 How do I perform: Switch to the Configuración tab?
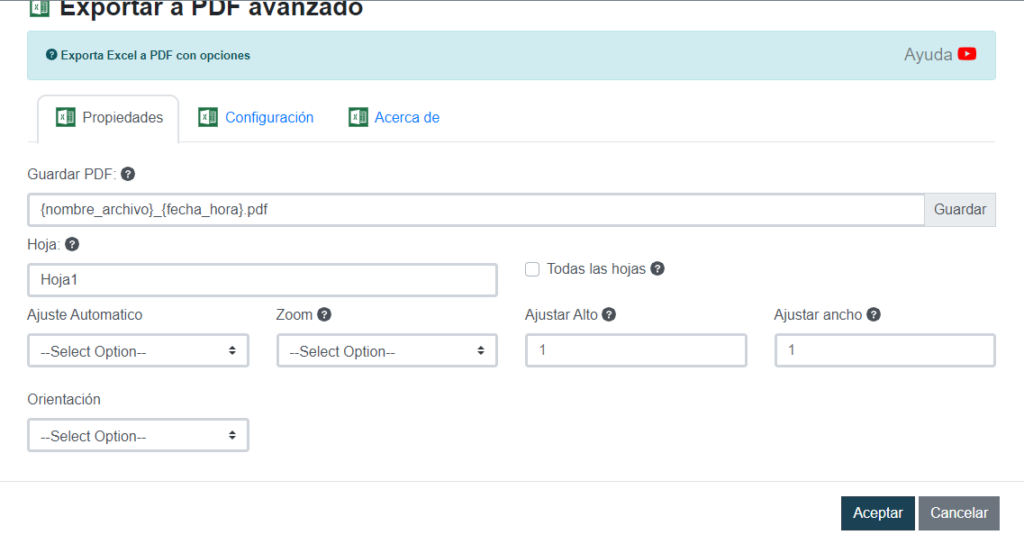pos(256,118)
